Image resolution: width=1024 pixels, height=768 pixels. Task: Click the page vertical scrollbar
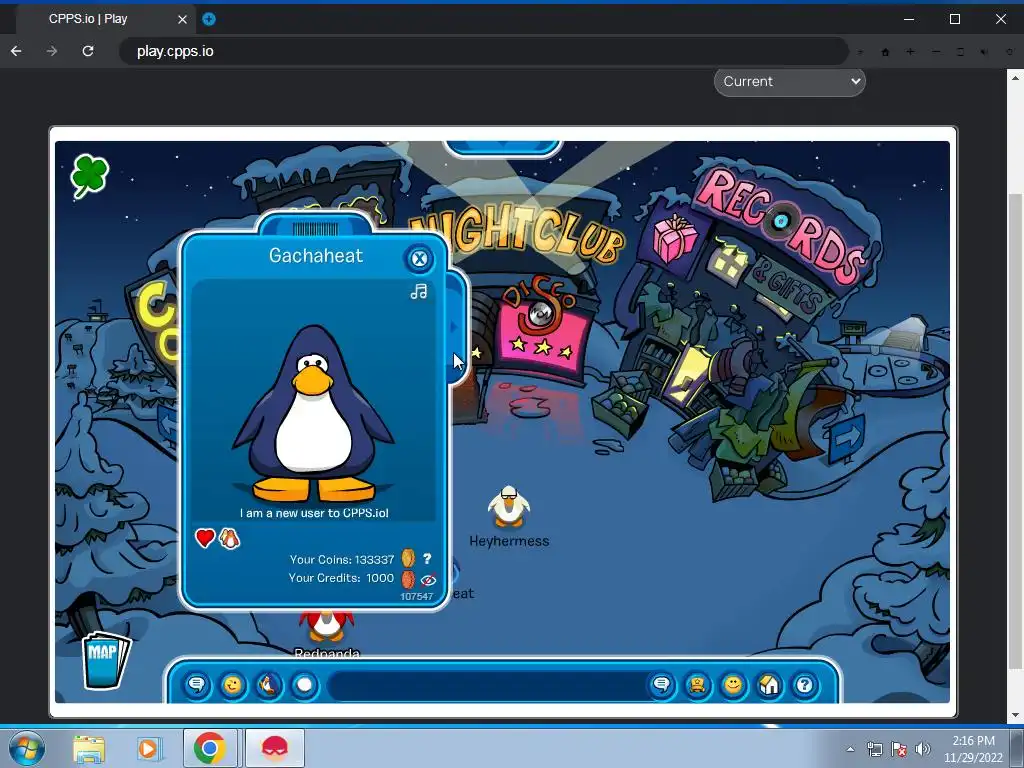pyautogui.click(x=1015, y=431)
